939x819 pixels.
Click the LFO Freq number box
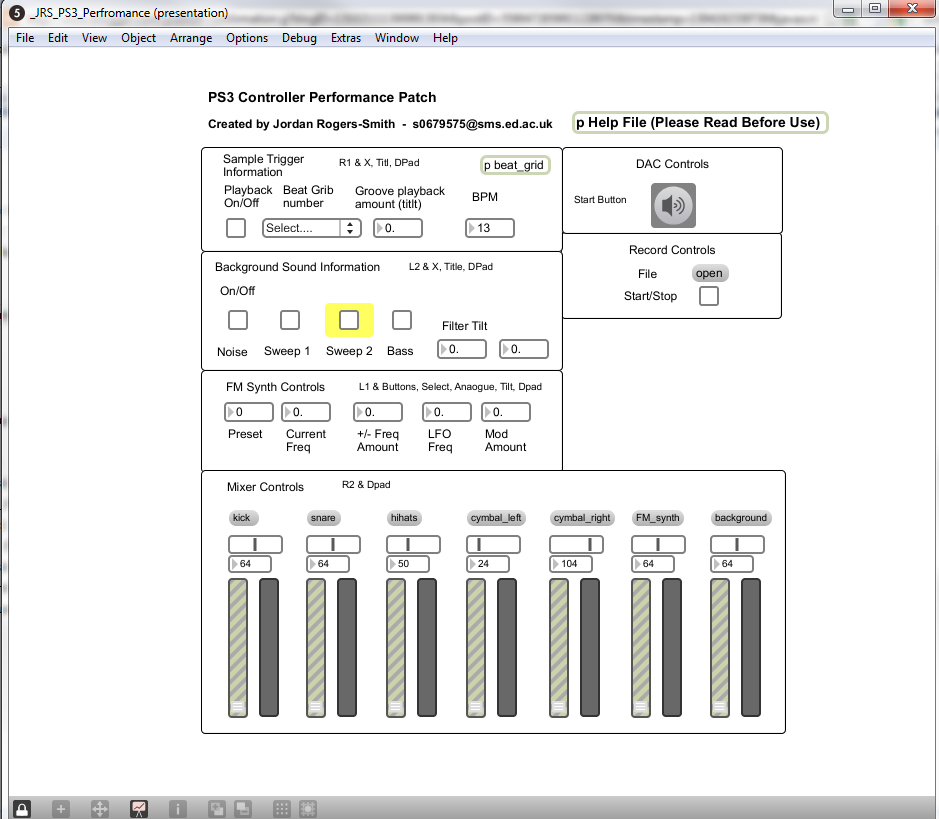tap(447, 412)
